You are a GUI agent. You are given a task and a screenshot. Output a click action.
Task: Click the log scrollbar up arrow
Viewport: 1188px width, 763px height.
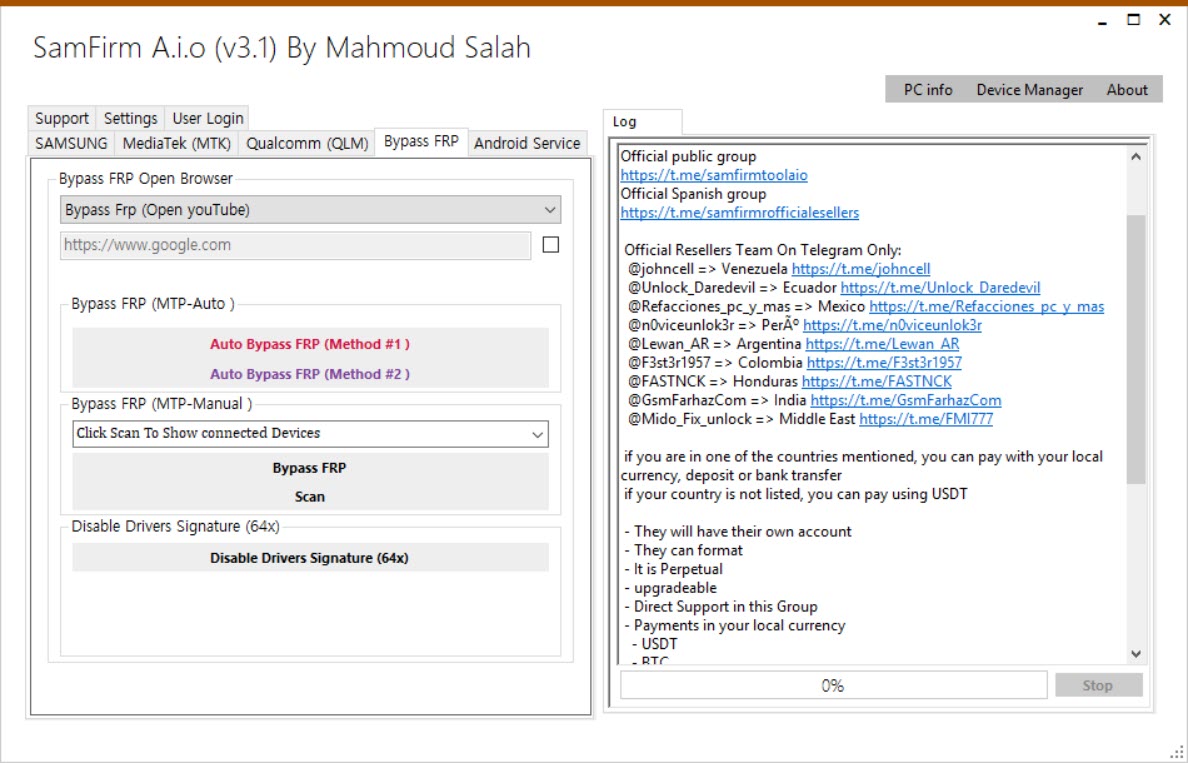pos(1136,157)
